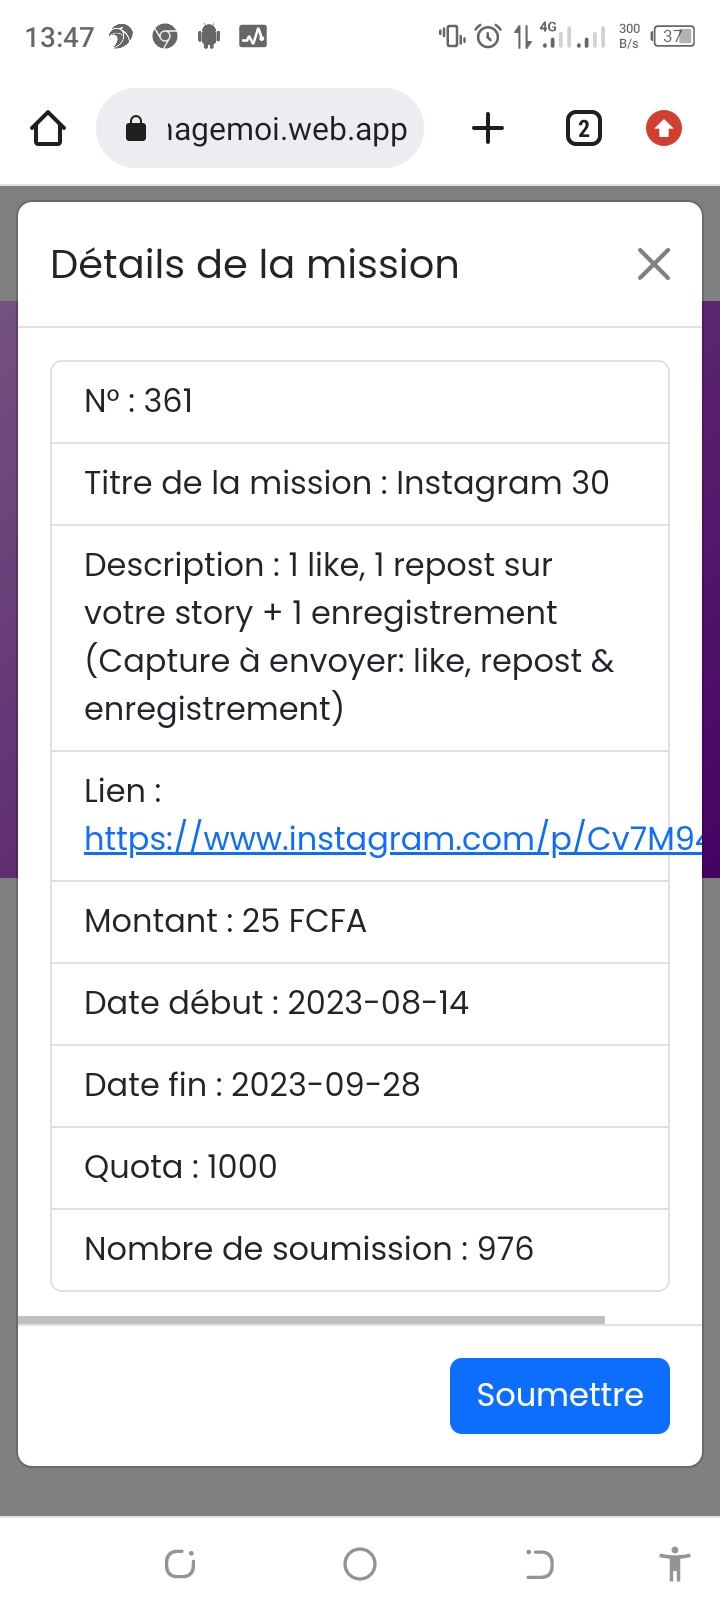The image size is (720, 1612).
Task: Tap the Montant 25 FCFA row
Action: (360, 921)
